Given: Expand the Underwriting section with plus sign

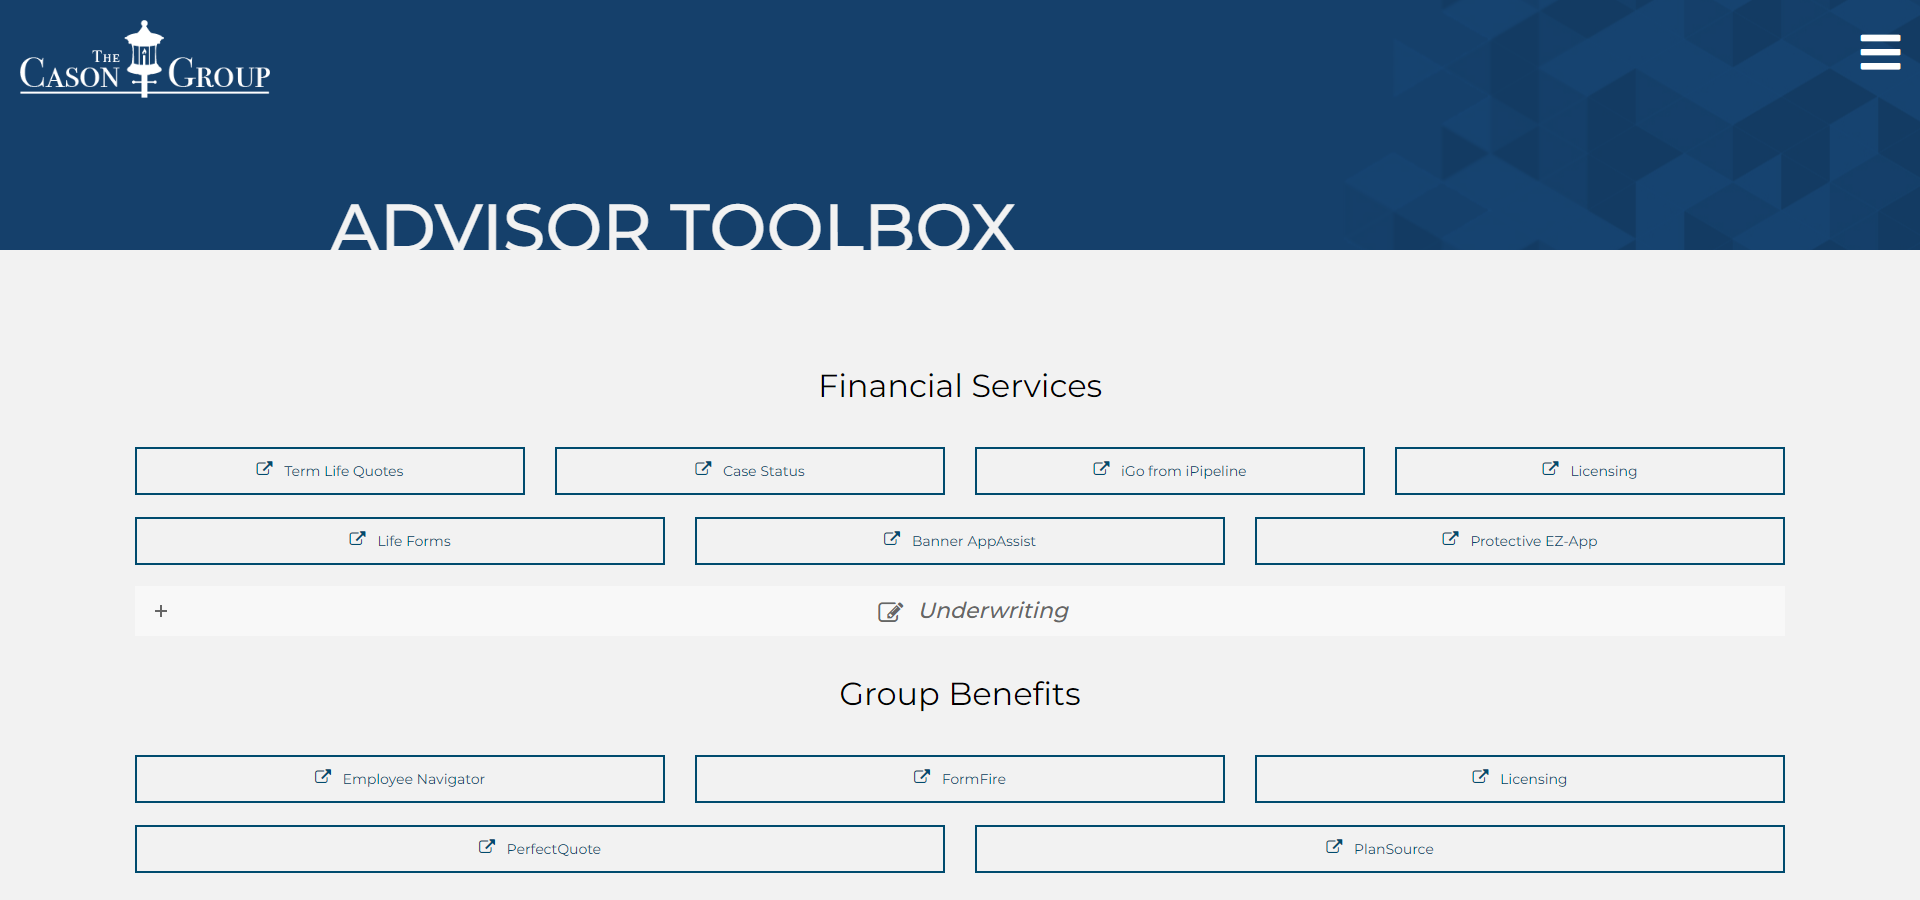Looking at the screenshot, I should tap(161, 611).
